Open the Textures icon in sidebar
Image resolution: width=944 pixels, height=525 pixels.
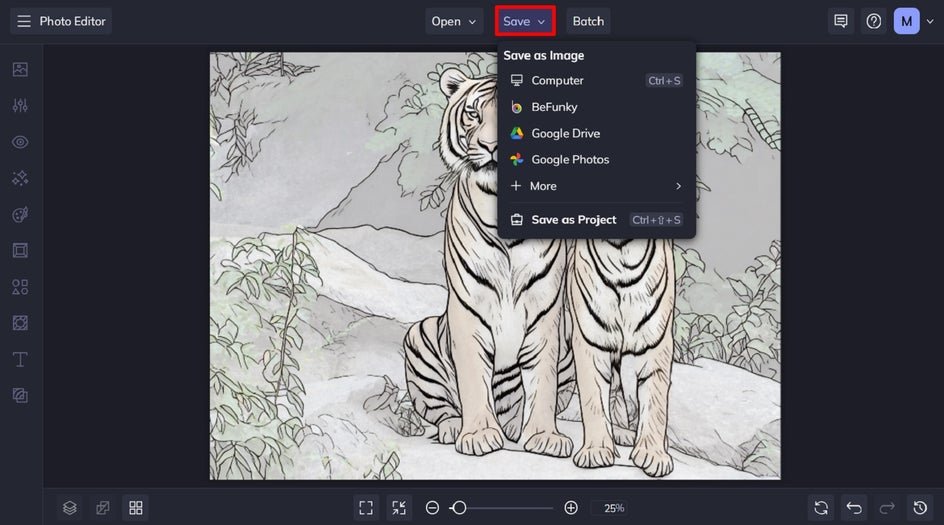20,396
